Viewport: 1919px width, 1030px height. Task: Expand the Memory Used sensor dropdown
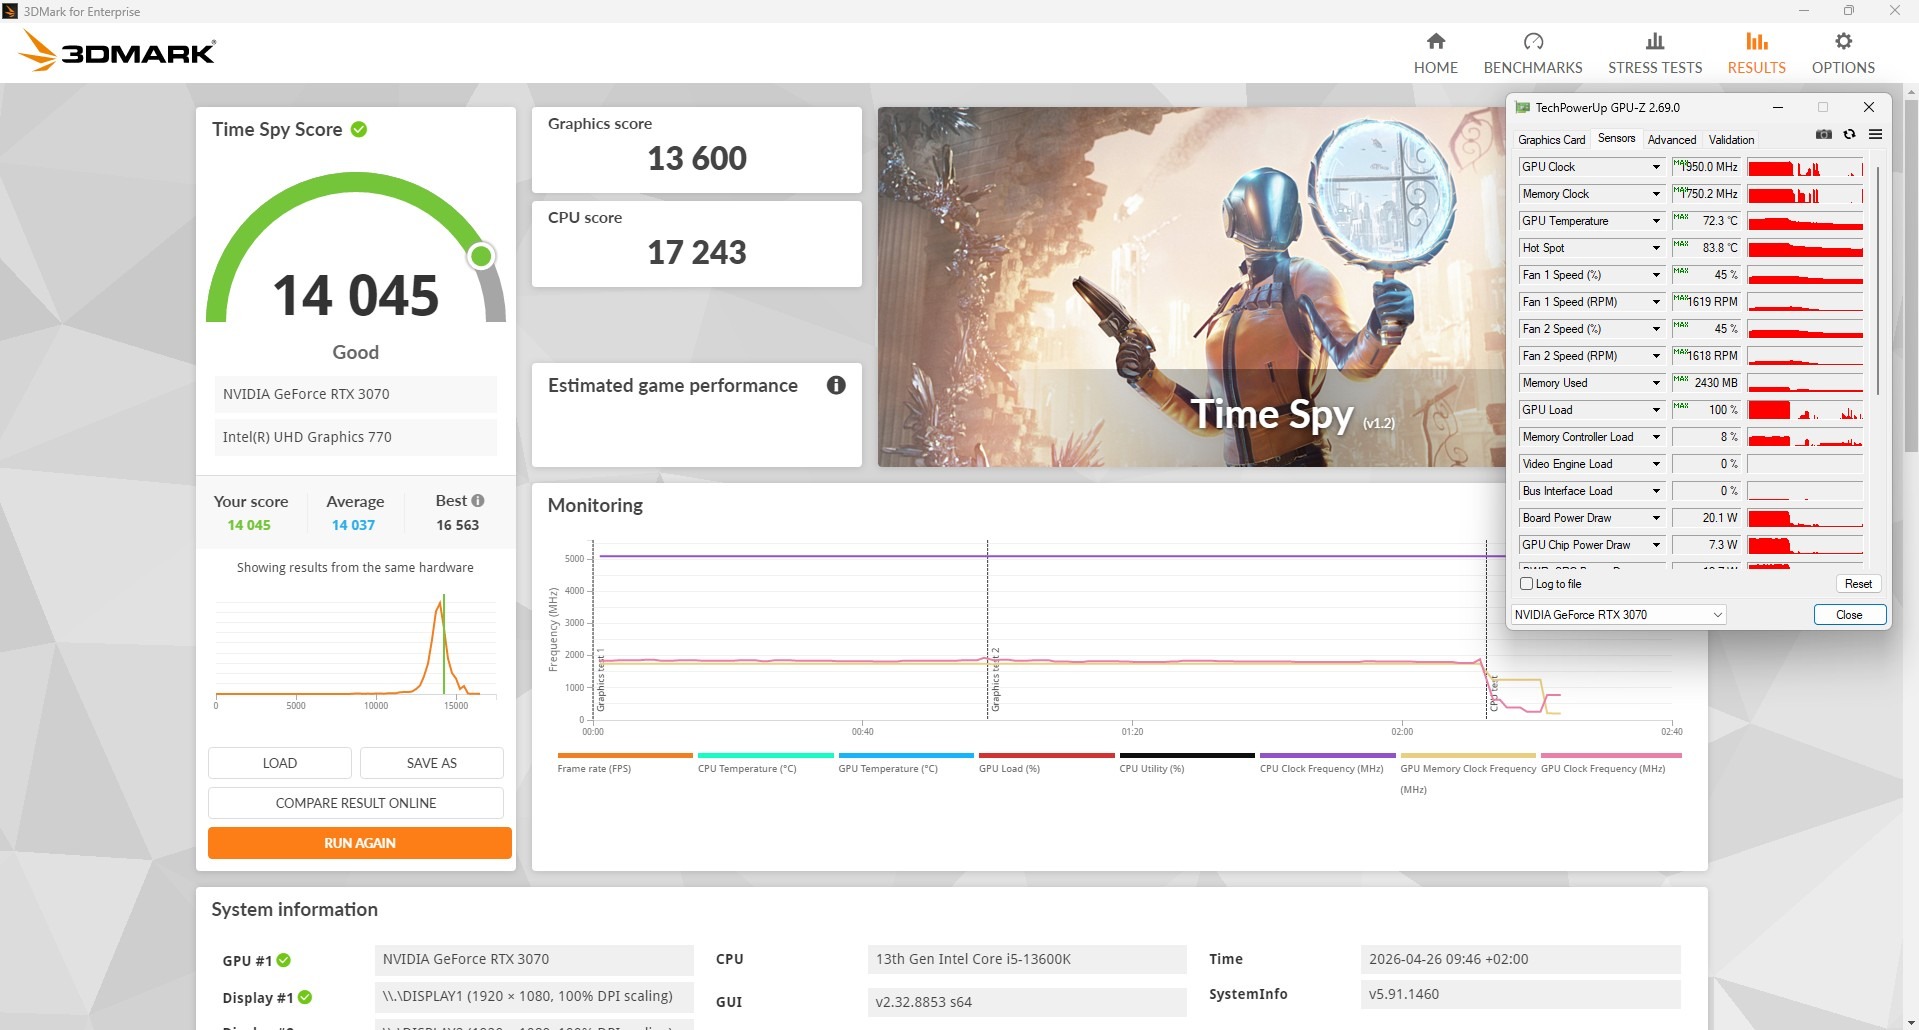pos(1656,383)
